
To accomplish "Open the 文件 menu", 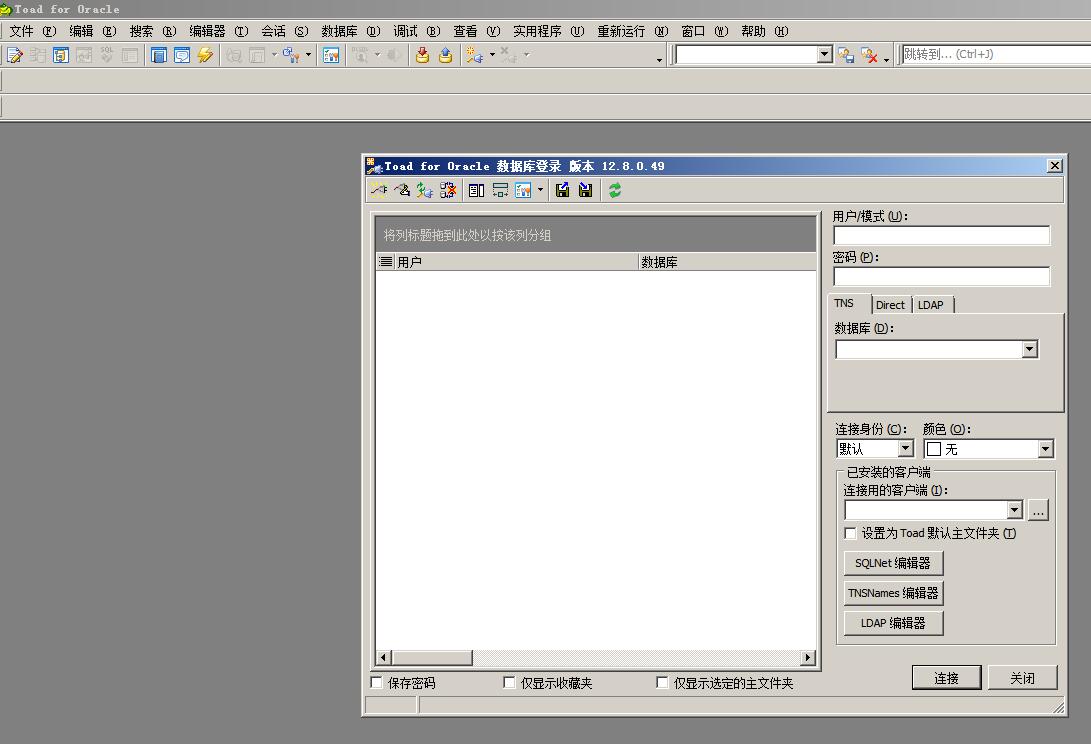I will tap(32, 31).
